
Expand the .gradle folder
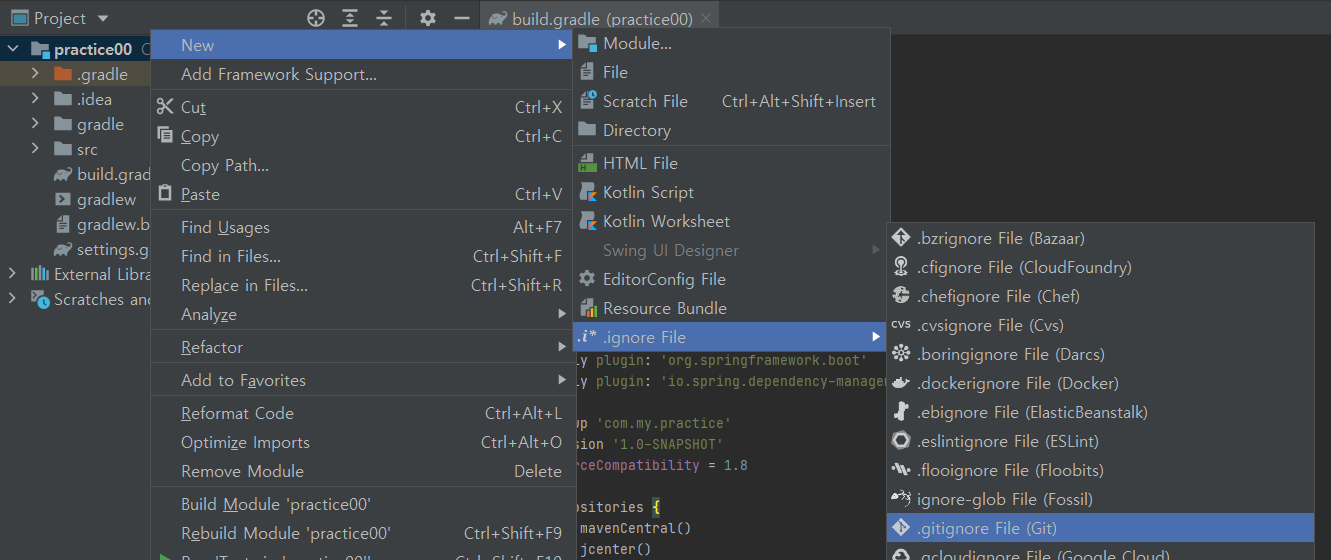[35, 74]
